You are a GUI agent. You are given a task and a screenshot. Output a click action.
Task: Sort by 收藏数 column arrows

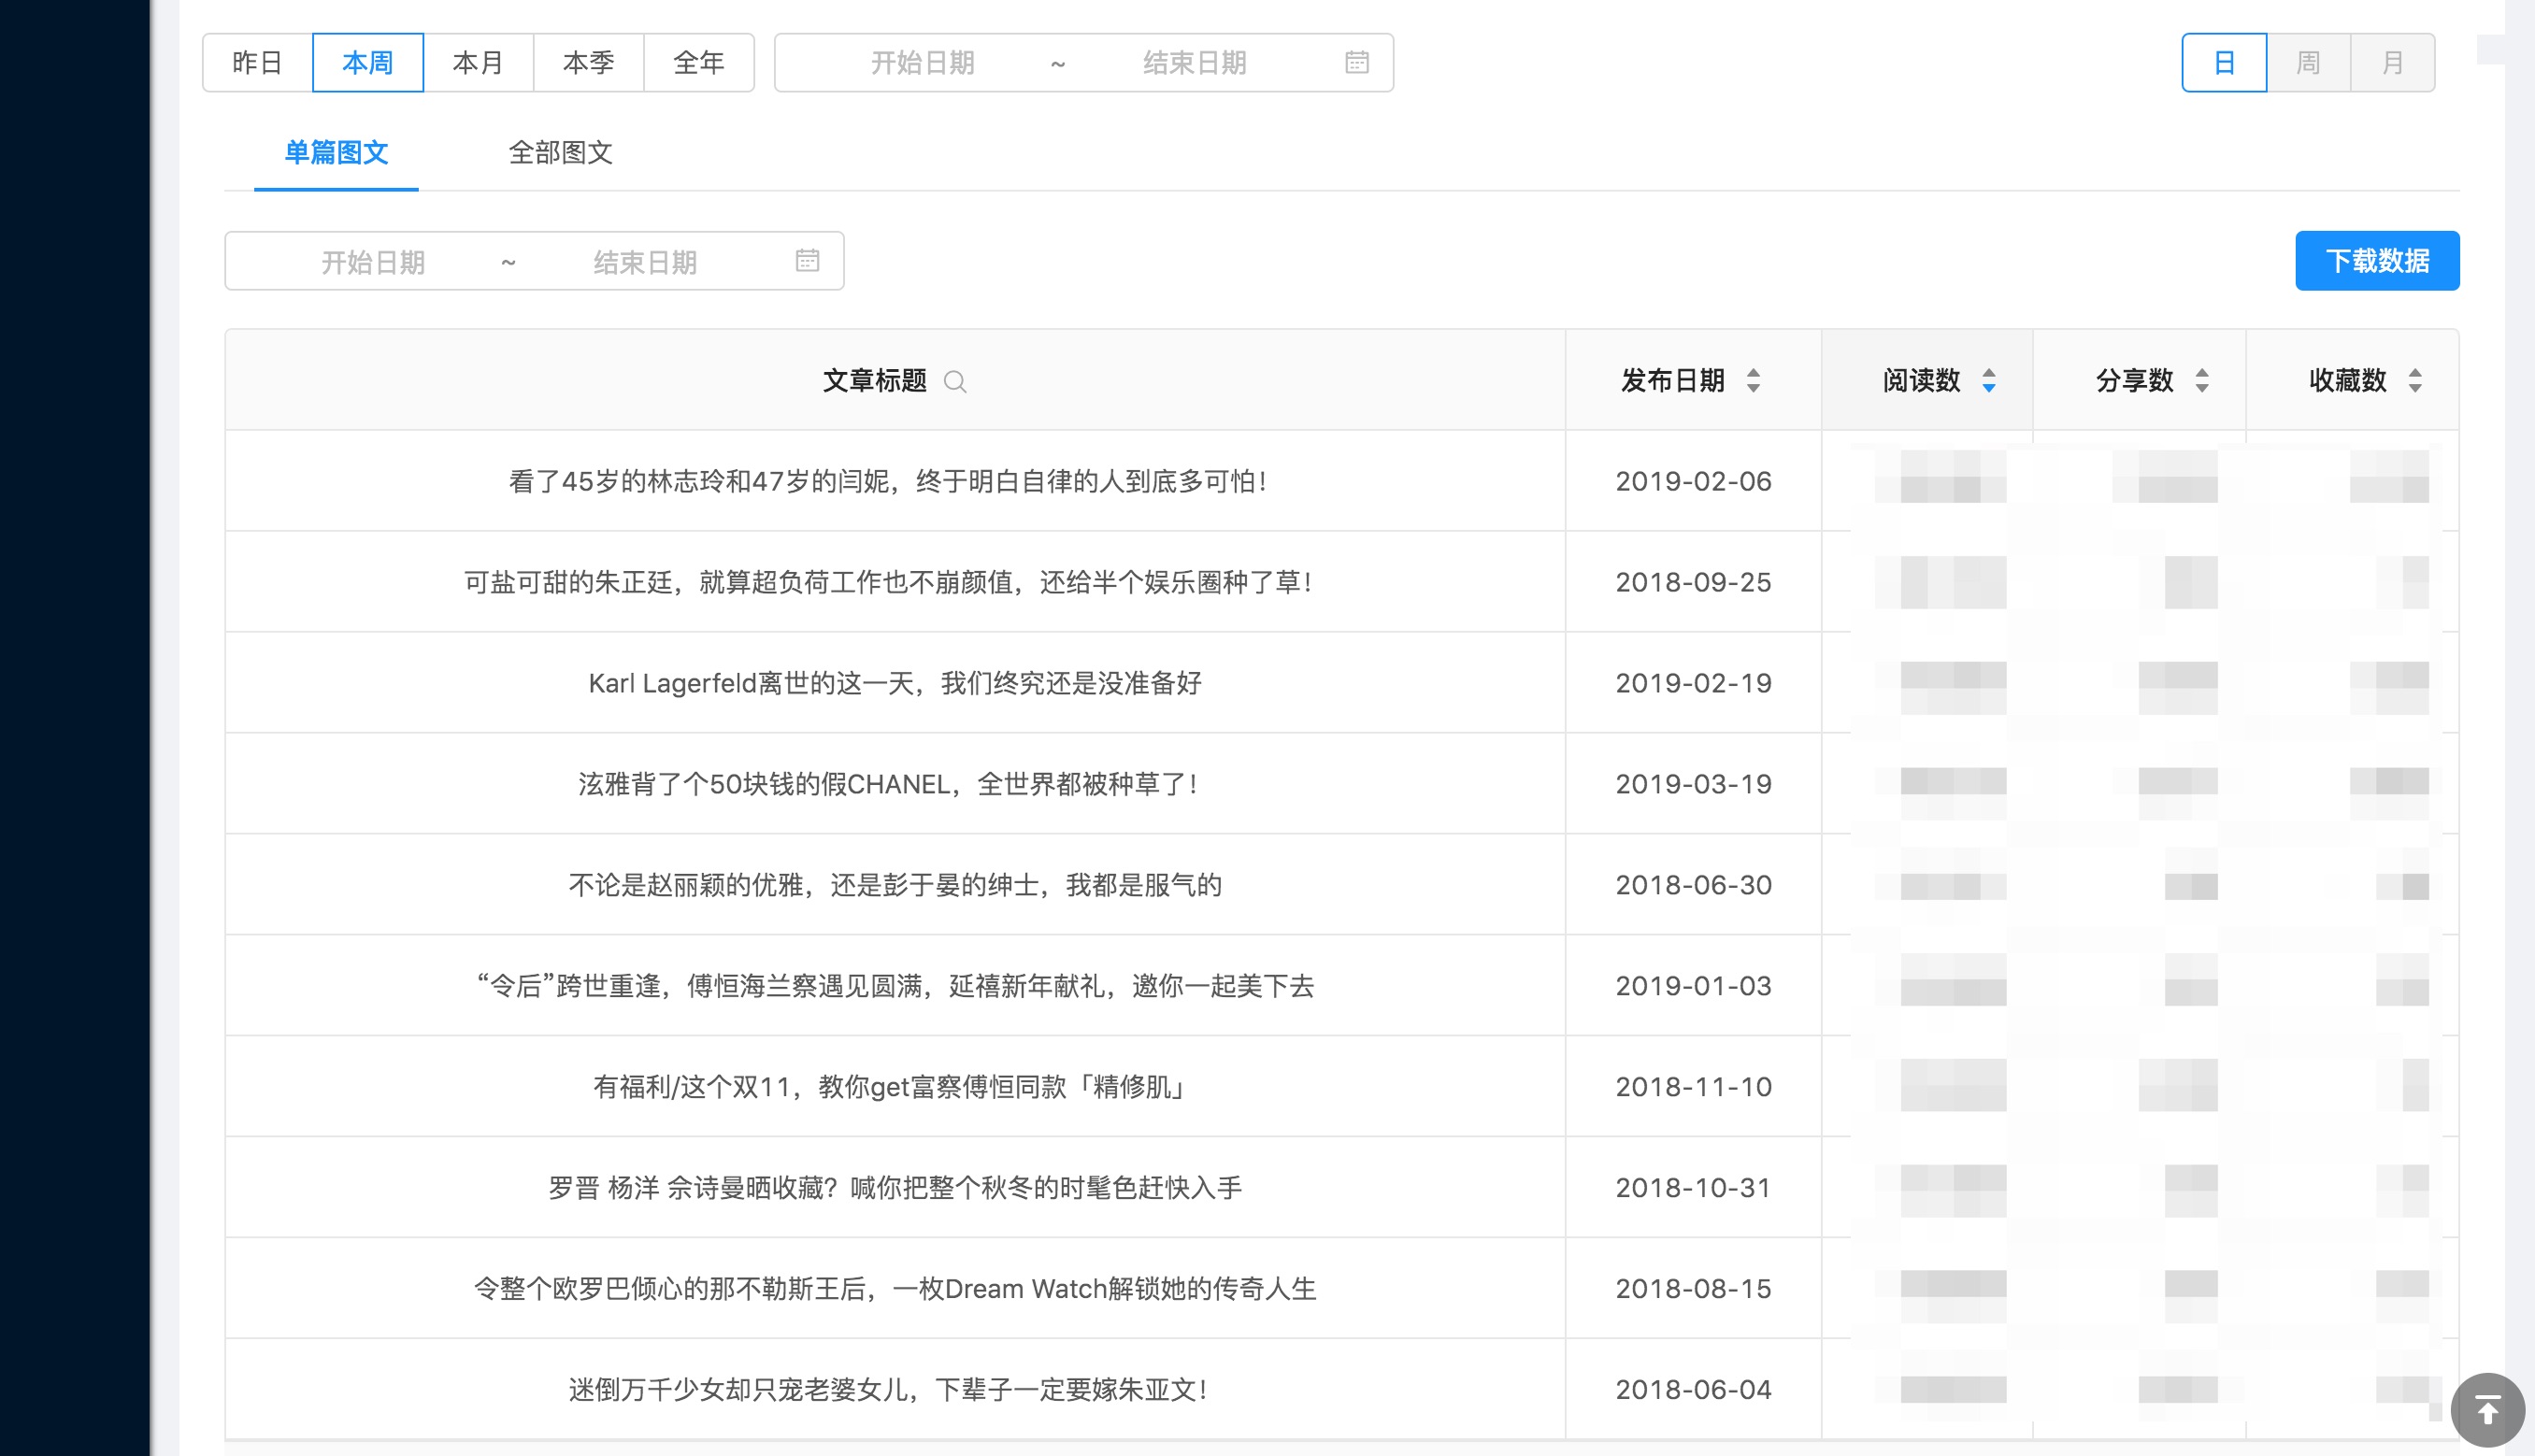[x=2414, y=381]
